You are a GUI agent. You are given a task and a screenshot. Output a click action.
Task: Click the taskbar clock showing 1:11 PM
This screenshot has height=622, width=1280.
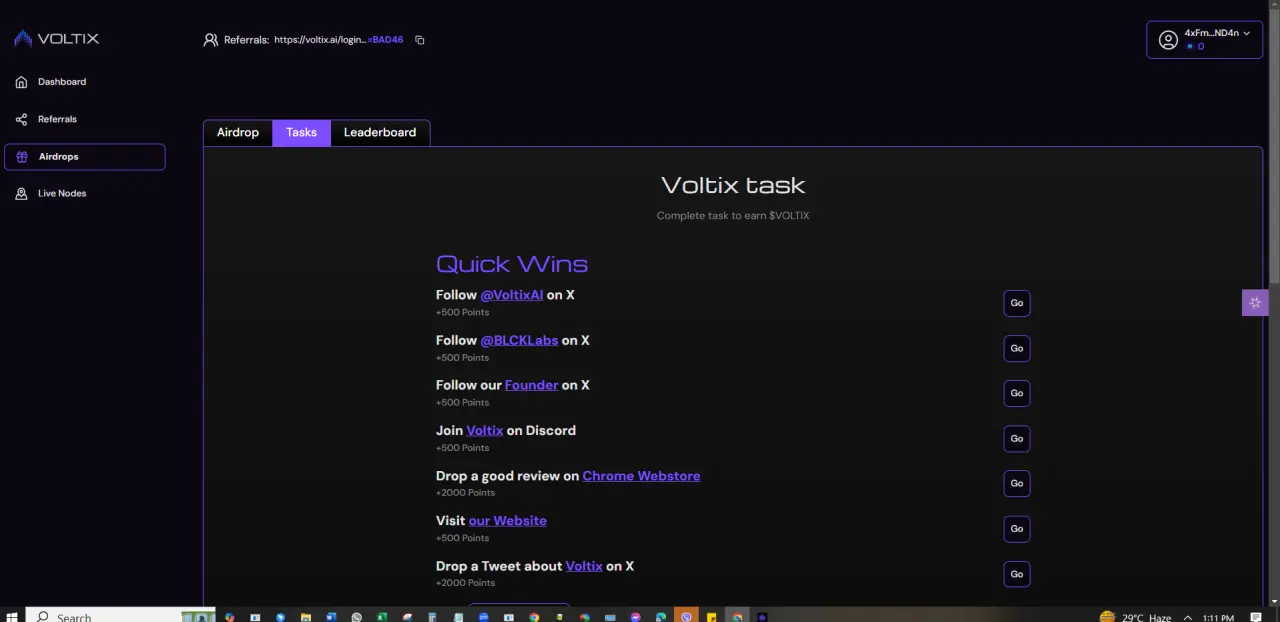pos(1218,617)
